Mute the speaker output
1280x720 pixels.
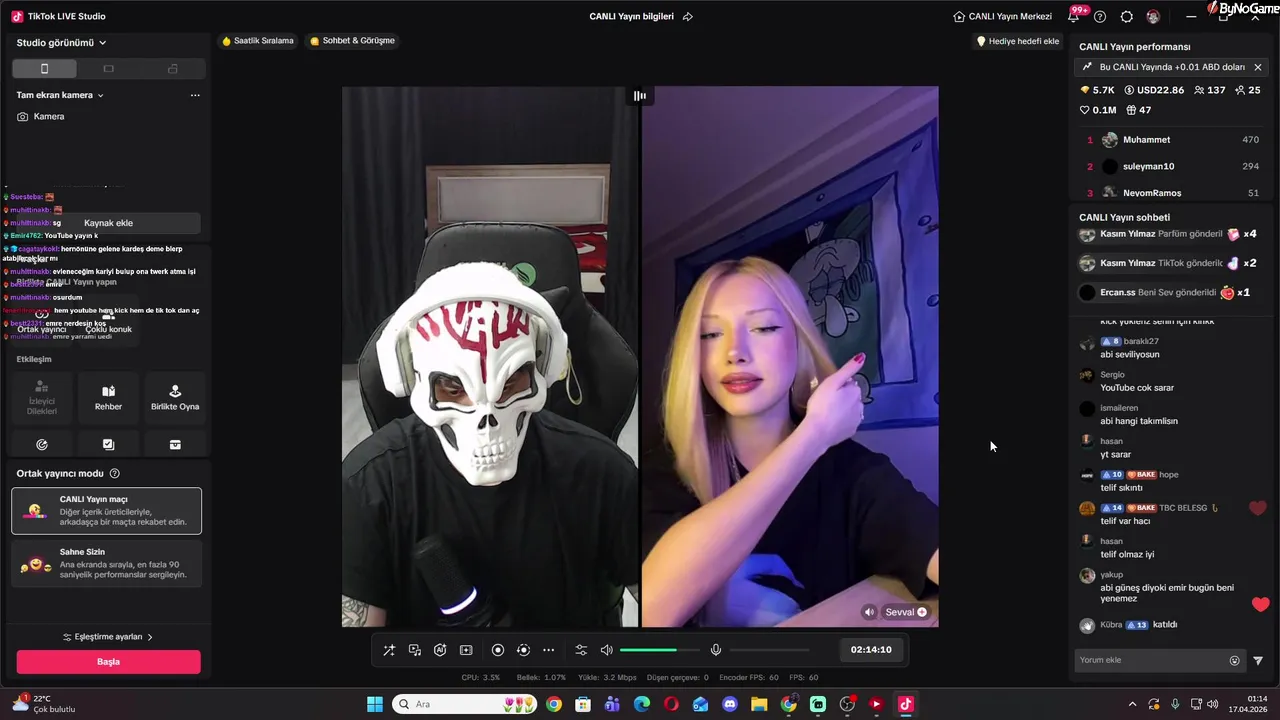click(x=606, y=650)
